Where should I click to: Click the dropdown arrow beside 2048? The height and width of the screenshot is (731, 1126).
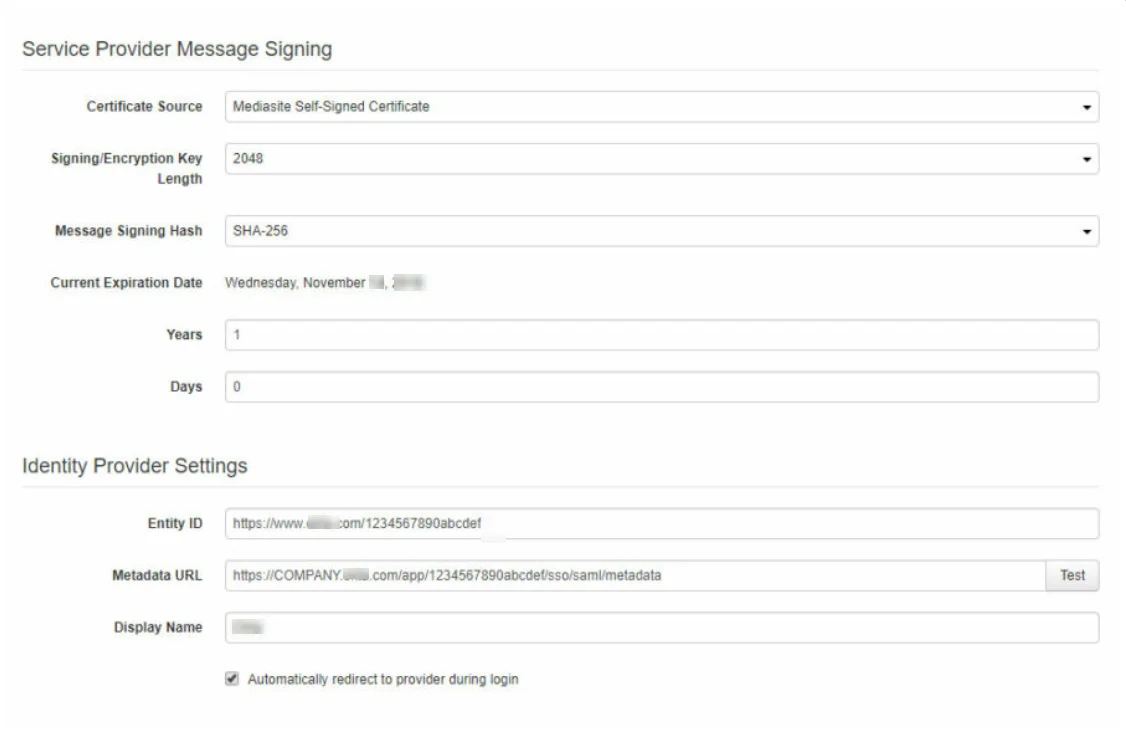(x=1087, y=160)
